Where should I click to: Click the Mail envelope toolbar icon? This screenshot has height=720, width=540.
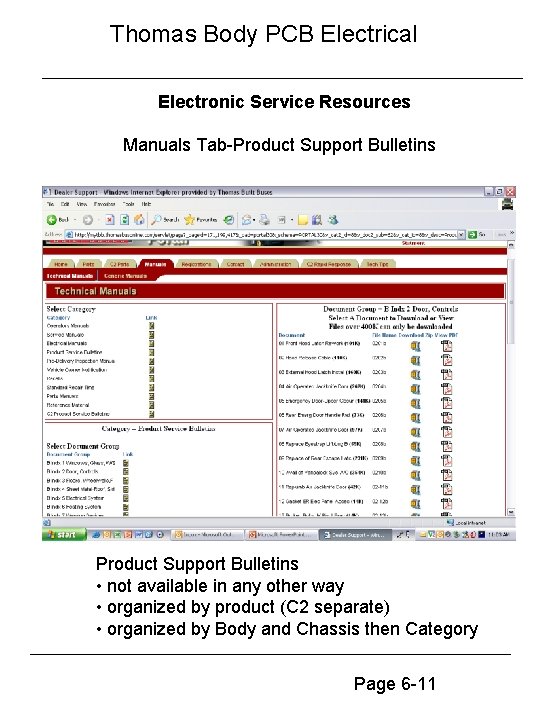click(x=247, y=220)
